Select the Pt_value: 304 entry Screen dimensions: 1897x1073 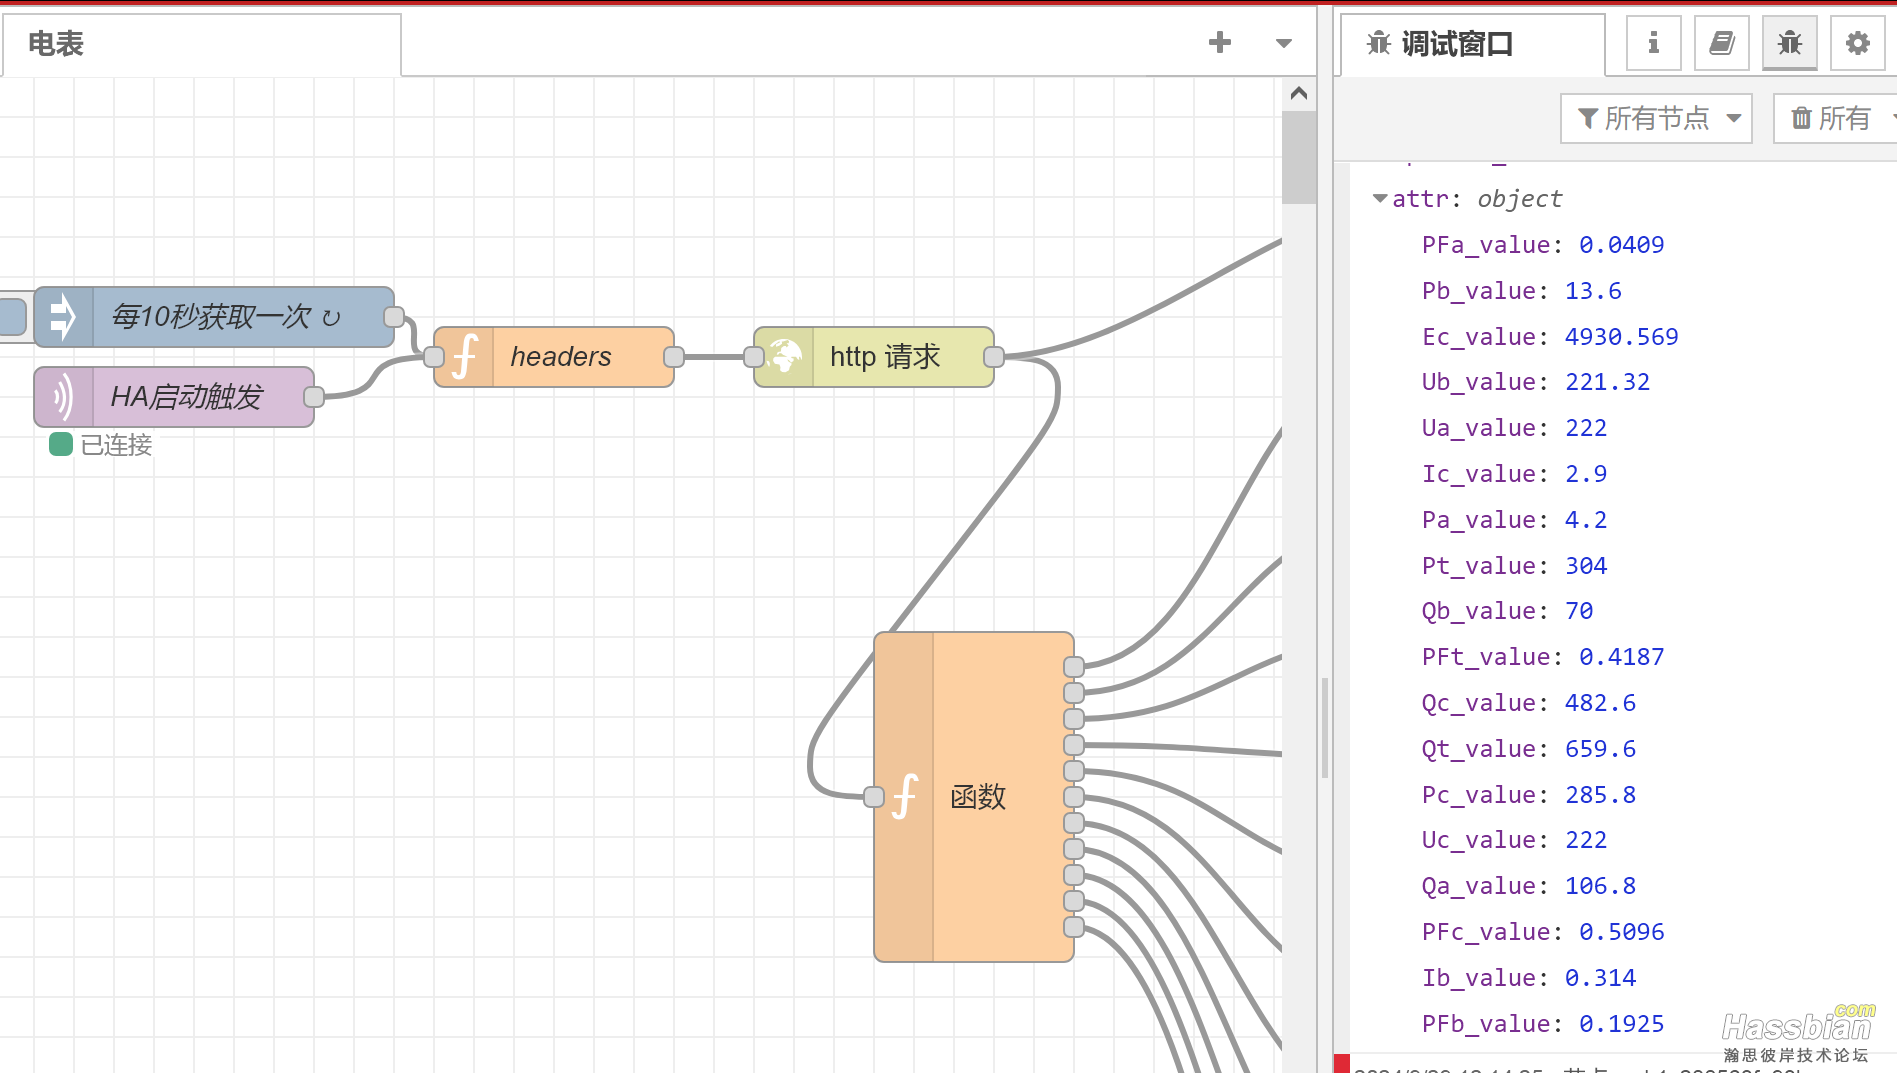pyautogui.click(x=1514, y=566)
